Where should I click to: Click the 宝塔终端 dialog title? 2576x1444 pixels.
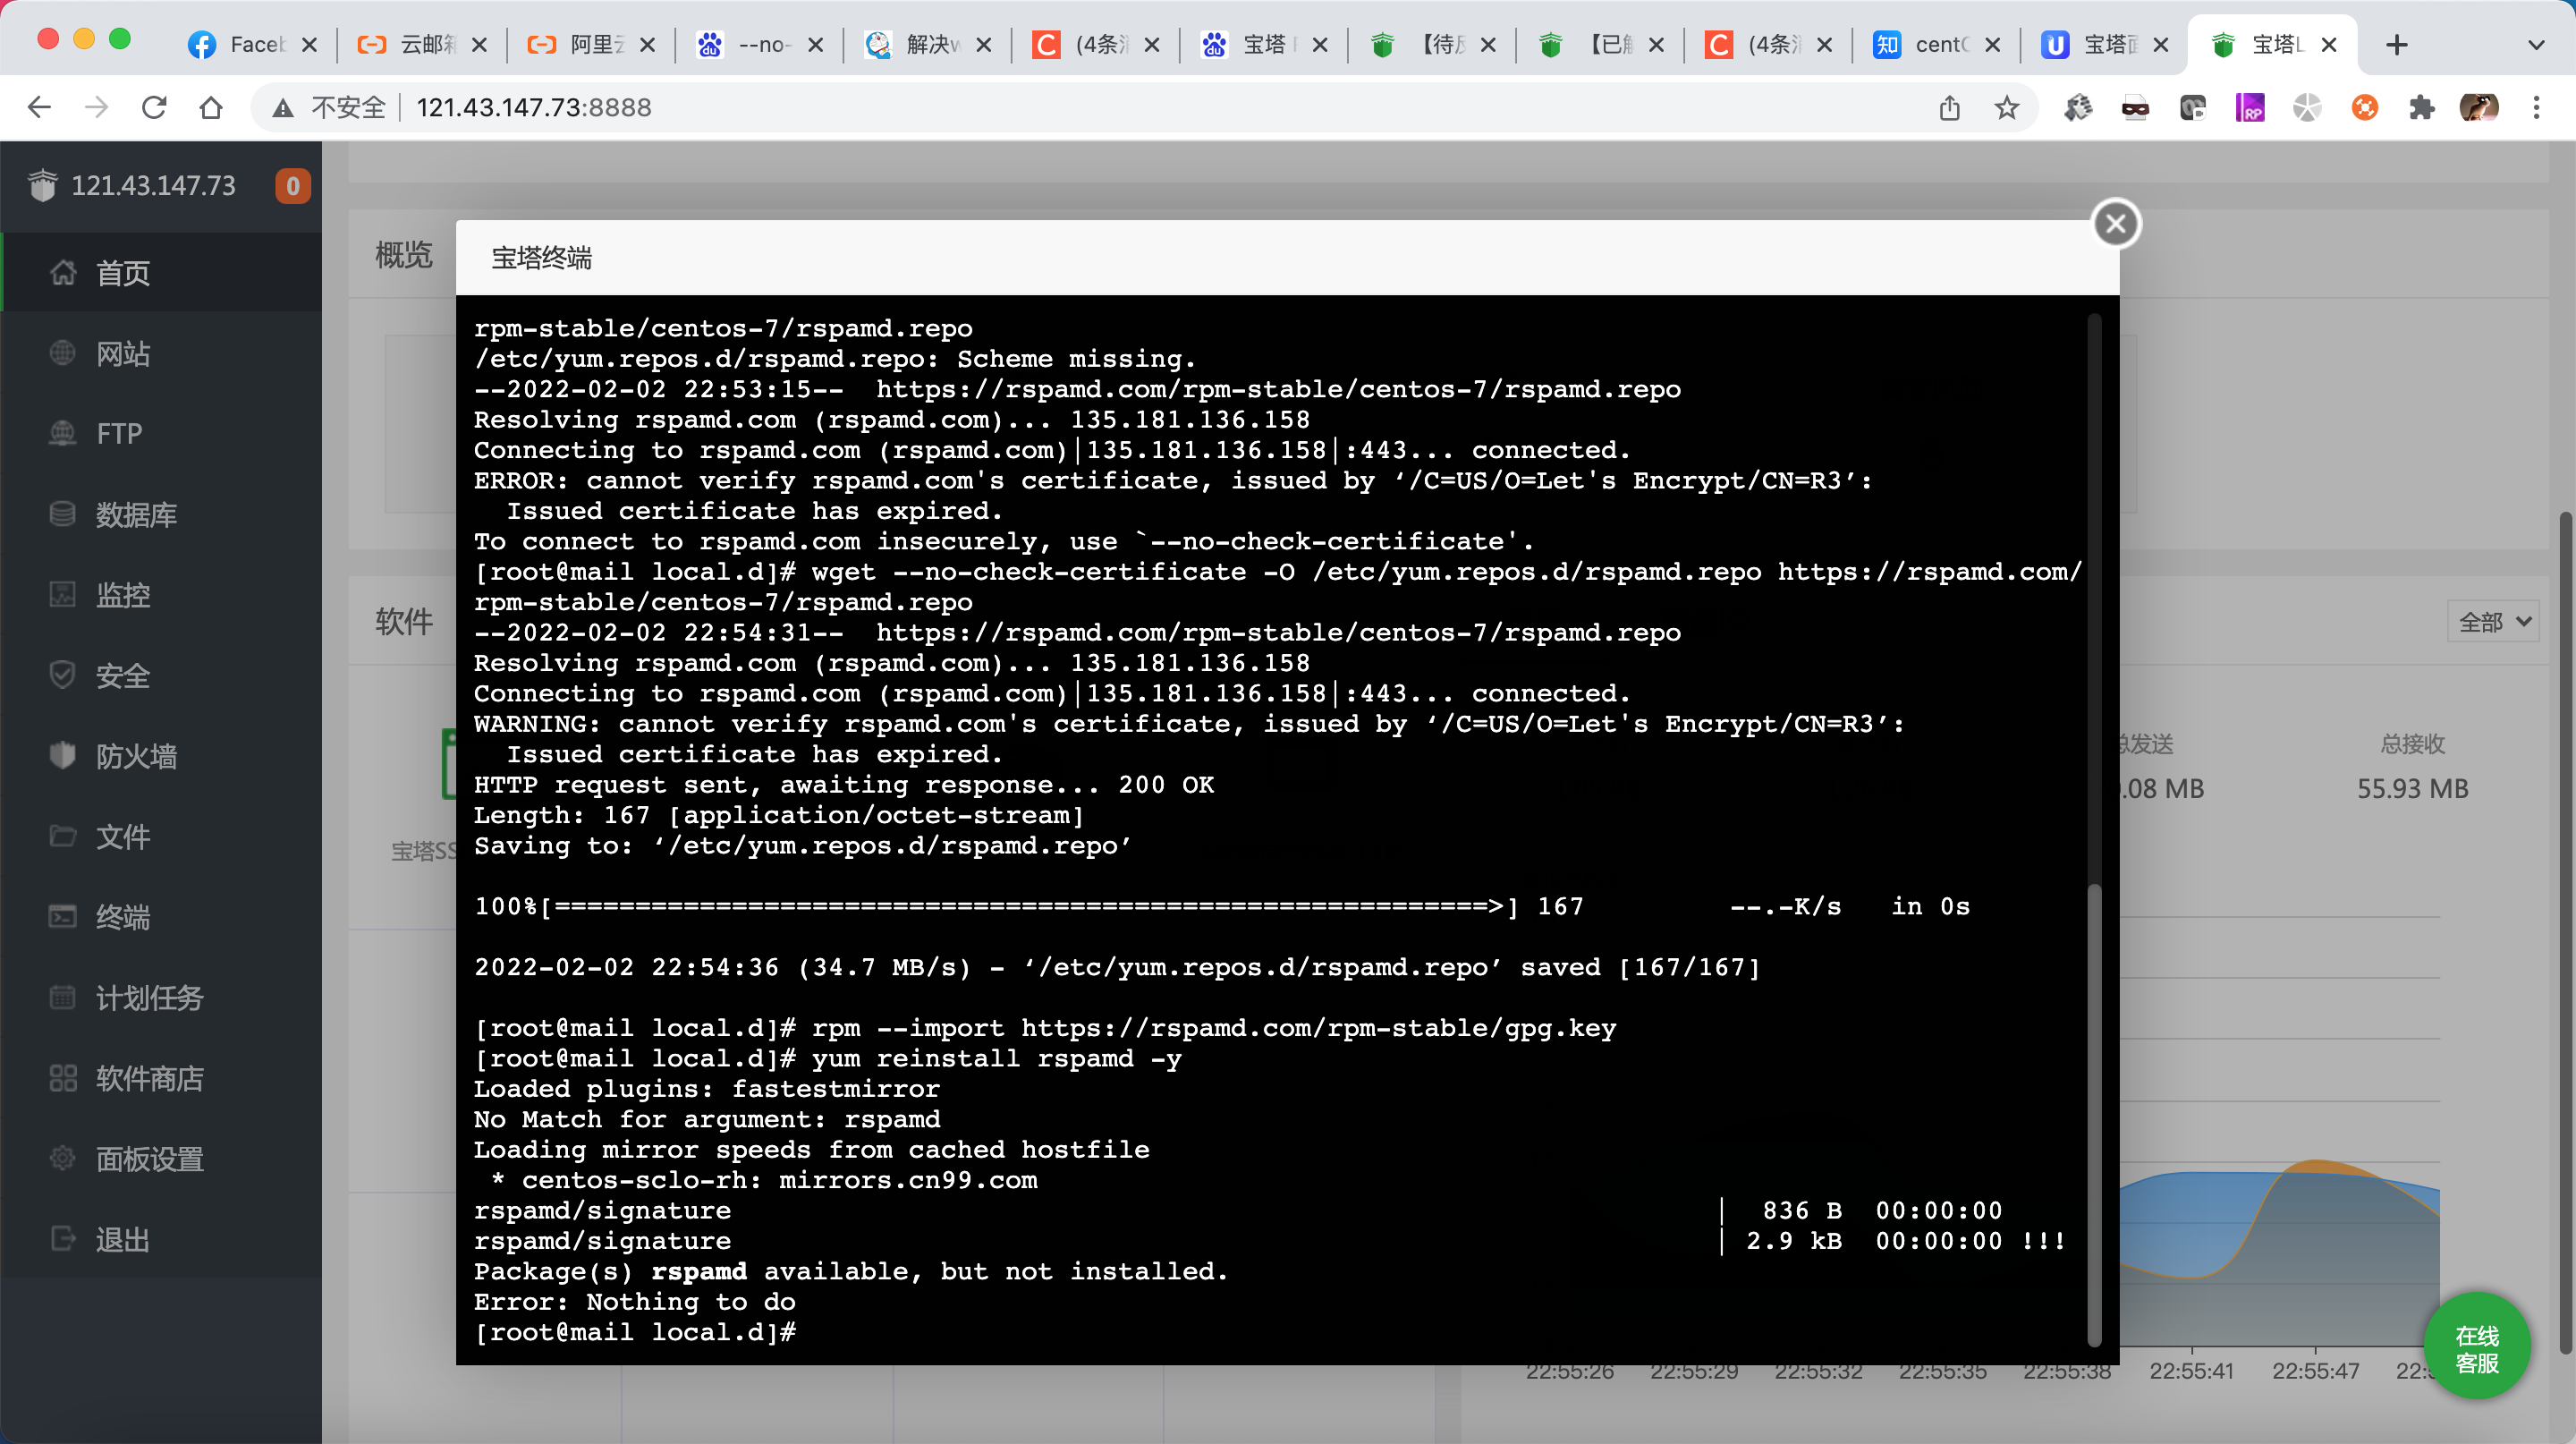point(542,258)
